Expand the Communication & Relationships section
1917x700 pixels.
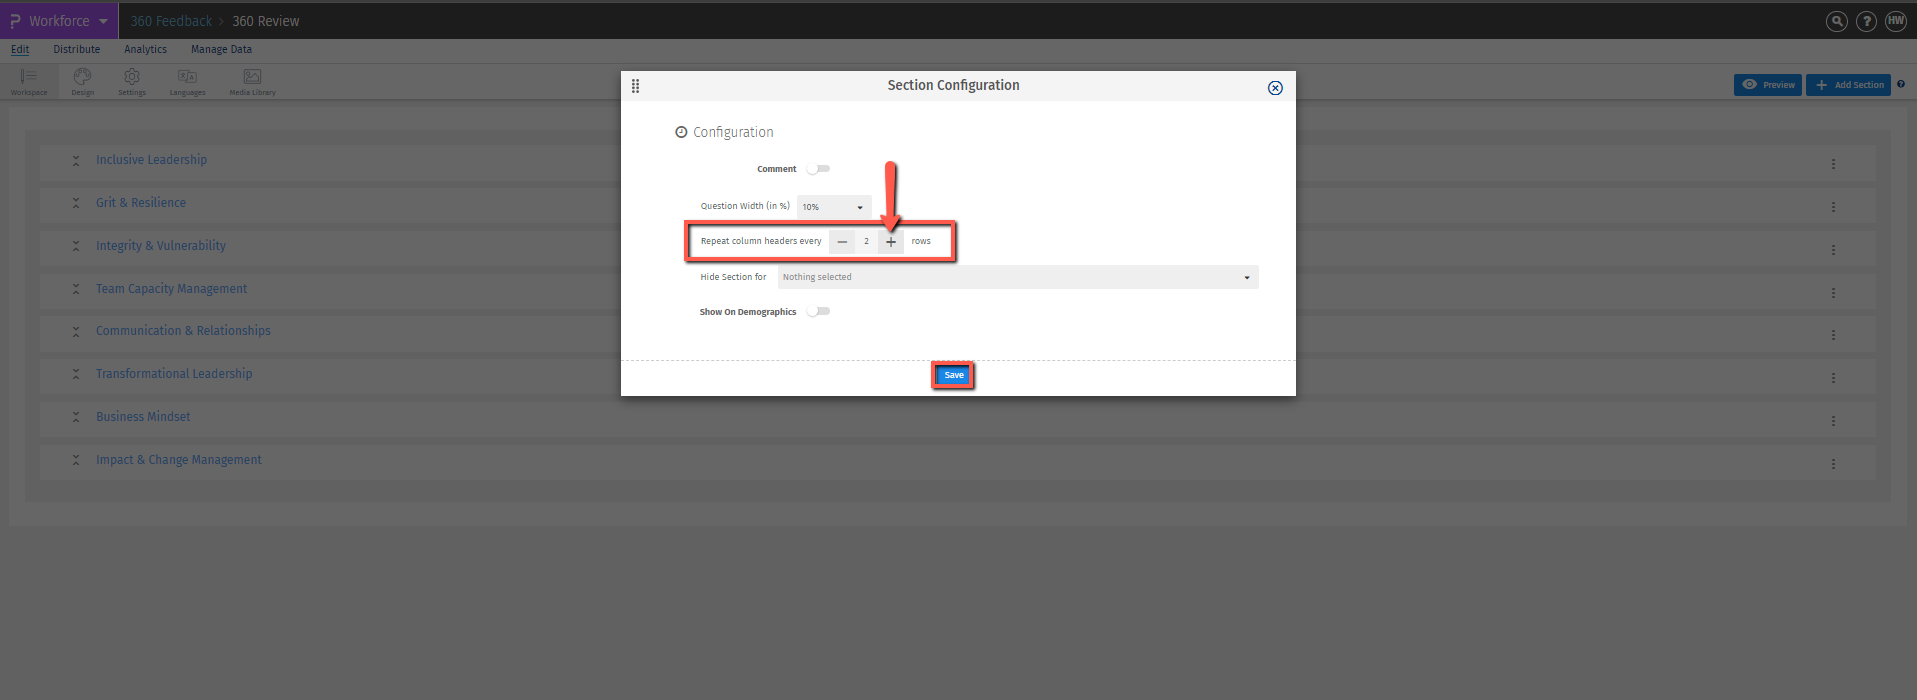(x=76, y=331)
